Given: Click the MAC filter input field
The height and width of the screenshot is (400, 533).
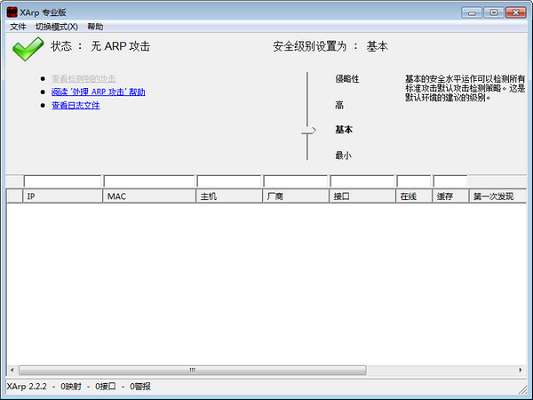Looking at the screenshot, I should pos(149,181).
